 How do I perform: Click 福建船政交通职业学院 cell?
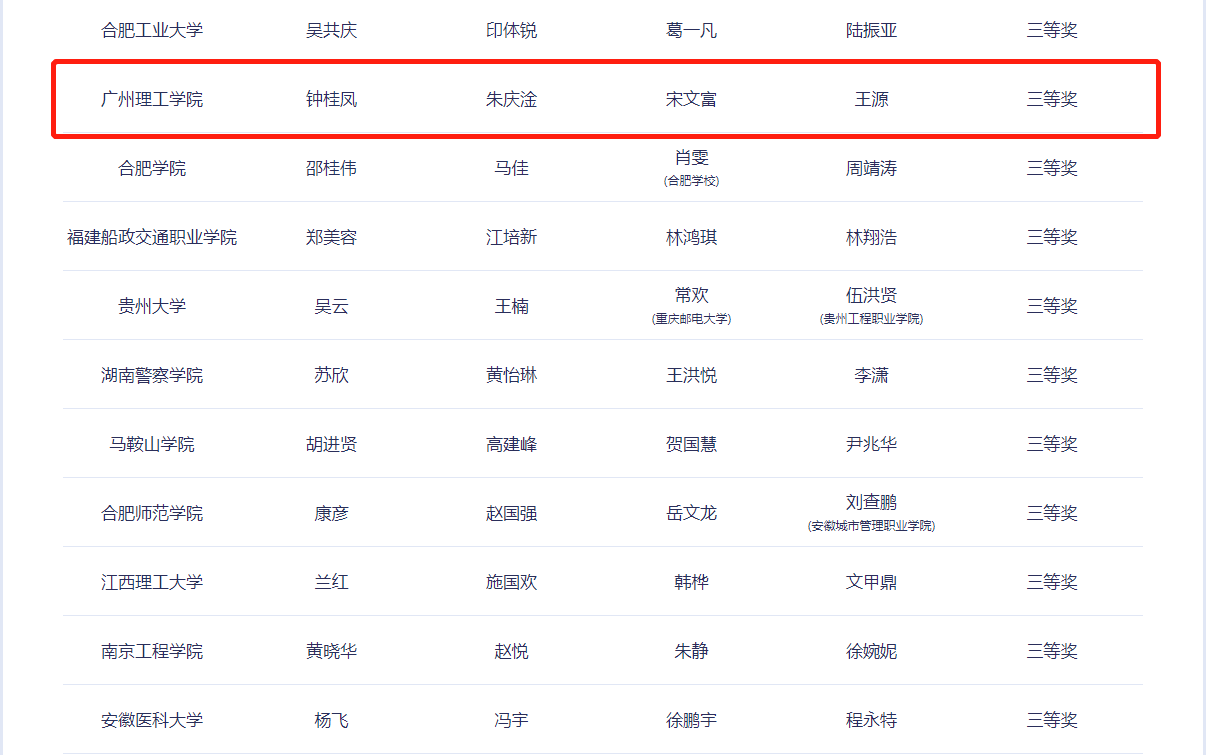pos(152,237)
